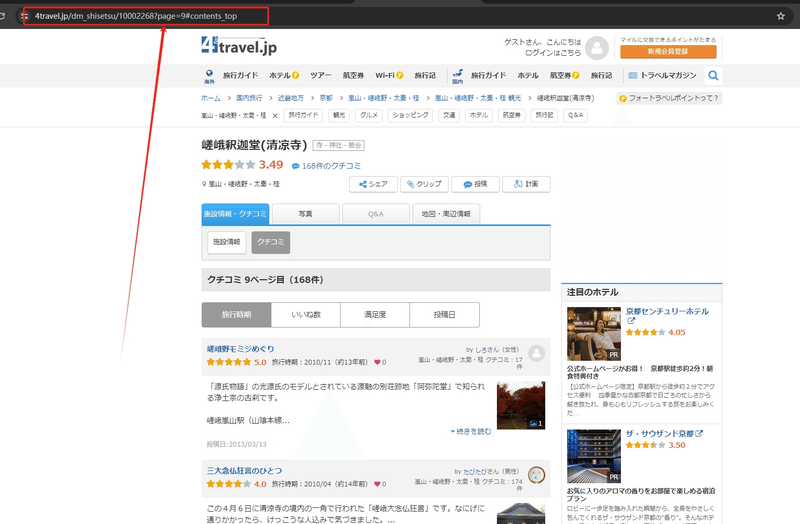Click the 国内旅行 breadcrumb link
Screen dimensions: 800x524
pyautogui.click(x=249, y=98)
